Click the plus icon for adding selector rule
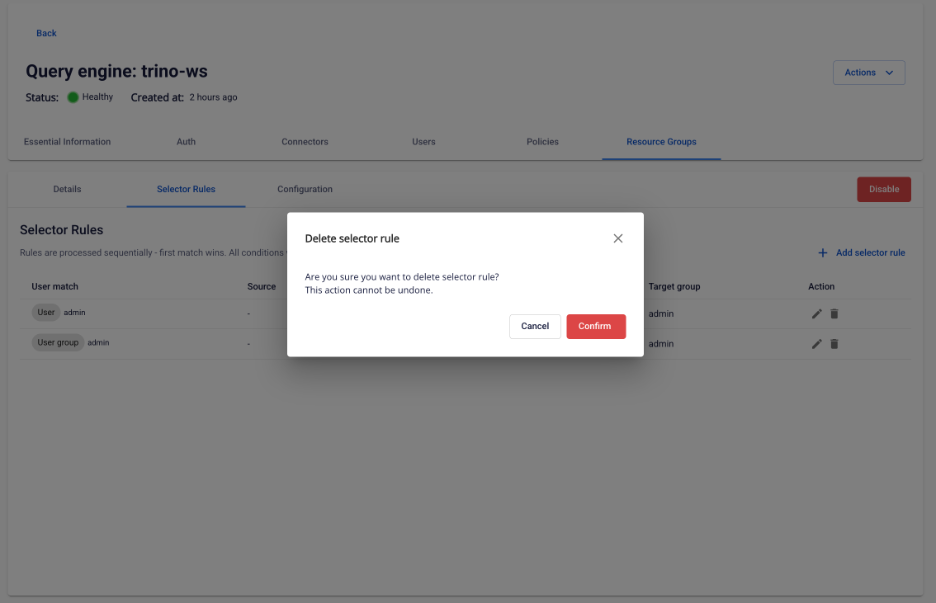Viewport: 936px width, 603px height. (x=823, y=253)
